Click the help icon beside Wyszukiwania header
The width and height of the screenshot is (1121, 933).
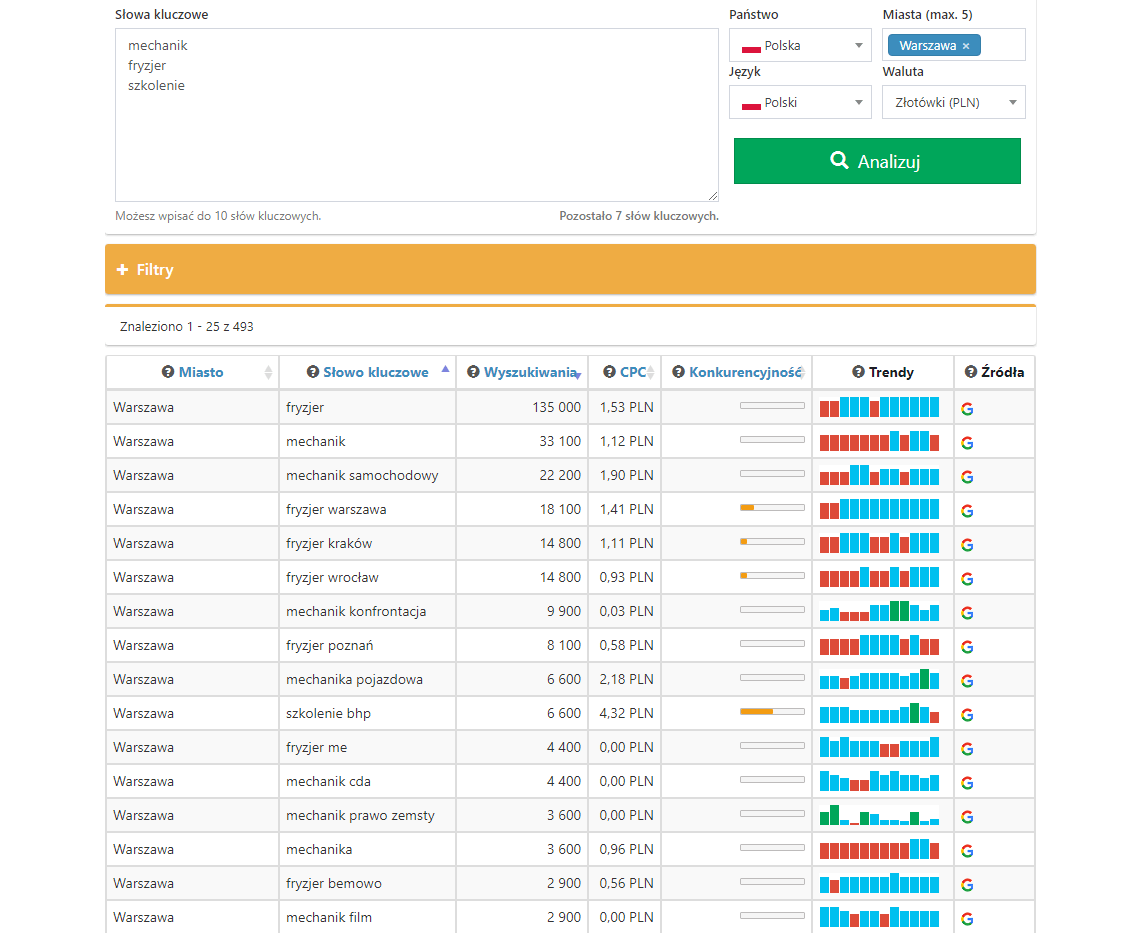[x=473, y=372]
